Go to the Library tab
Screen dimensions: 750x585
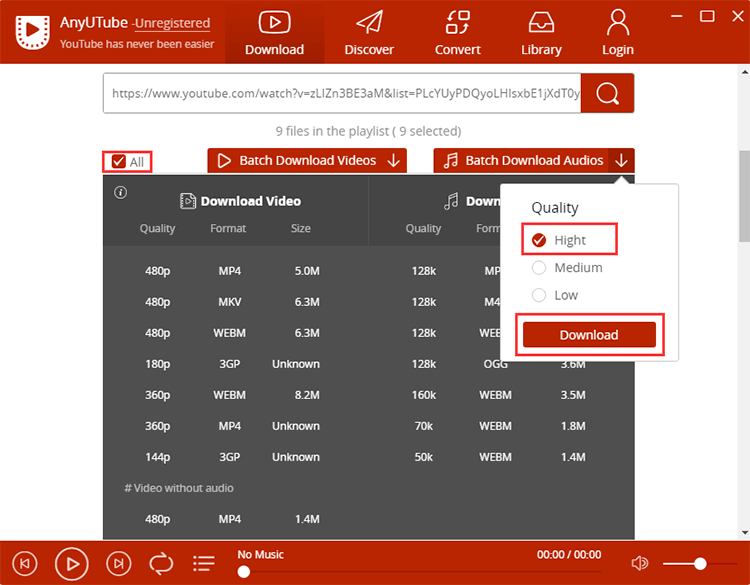tap(541, 33)
